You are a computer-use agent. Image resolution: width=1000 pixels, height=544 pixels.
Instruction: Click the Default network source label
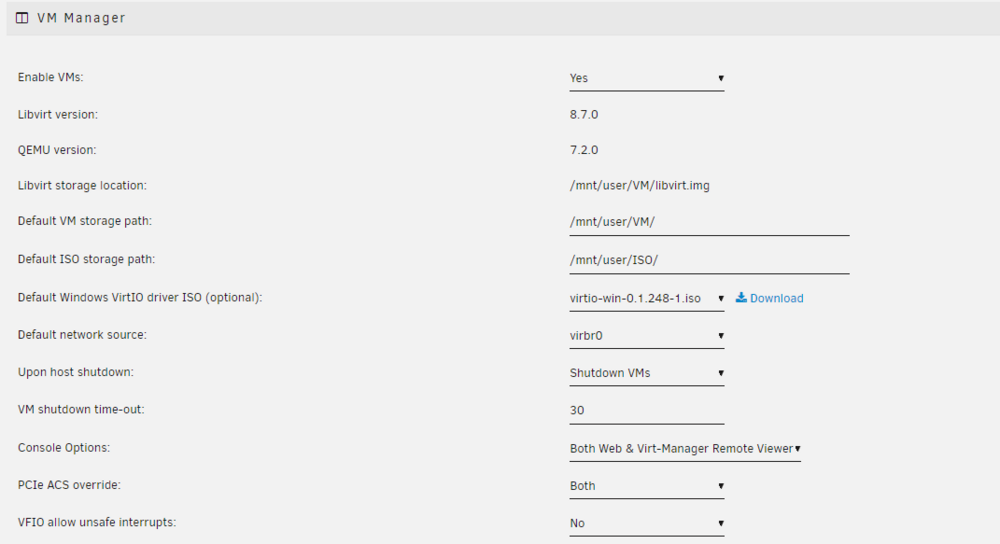coord(82,335)
